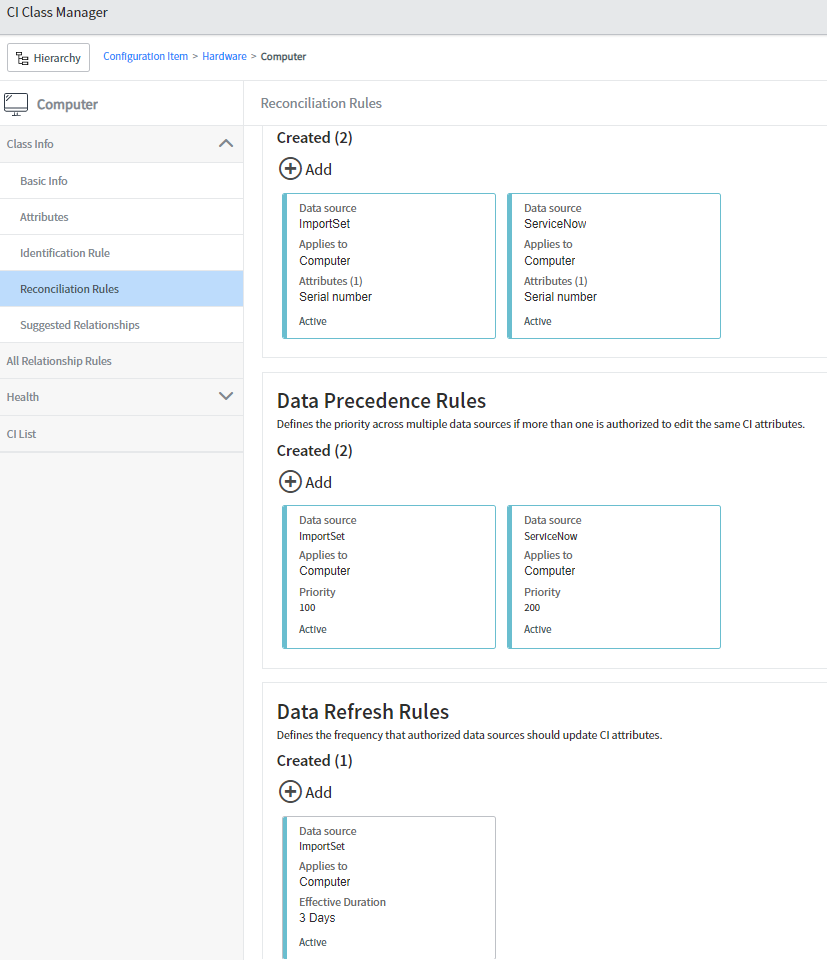The width and height of the screenshot is (827, 960).
Task: Click the plus icon under Data Precedence Rules
Action: [289, 482]
